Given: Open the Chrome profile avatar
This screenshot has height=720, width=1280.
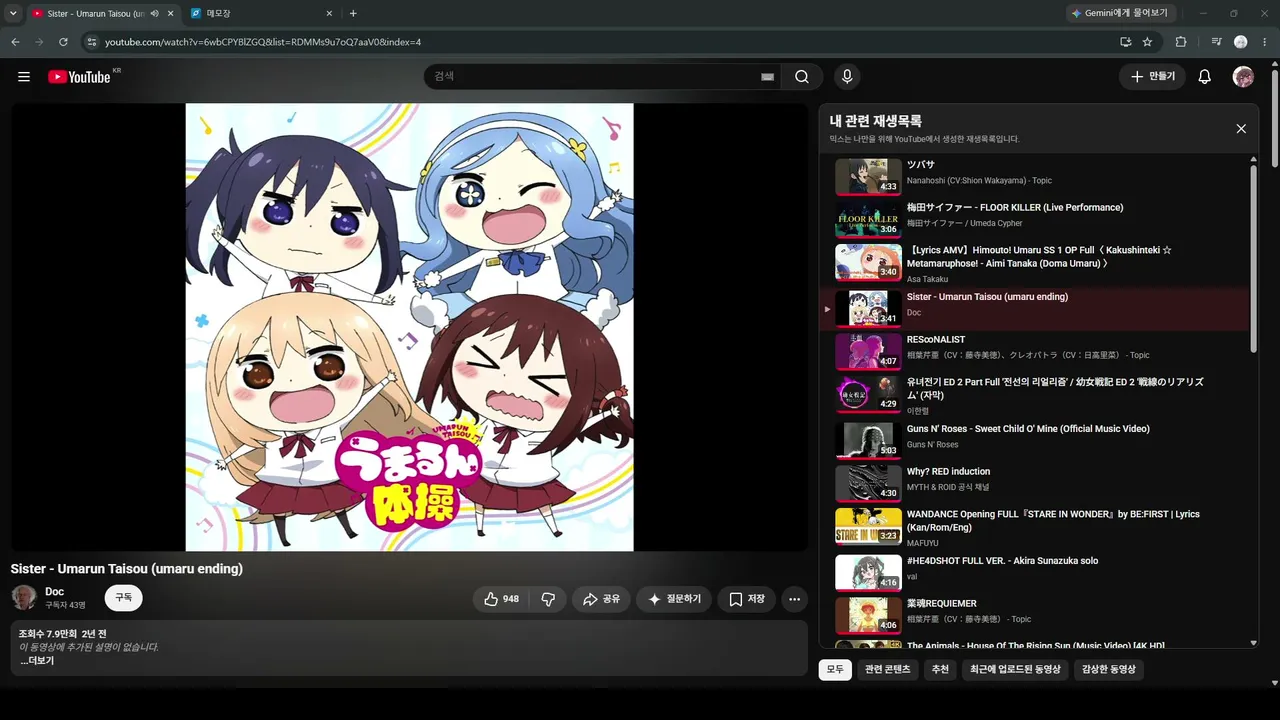Looking at the screenshot, I should pyautogui.click(x=1241, y=42).
